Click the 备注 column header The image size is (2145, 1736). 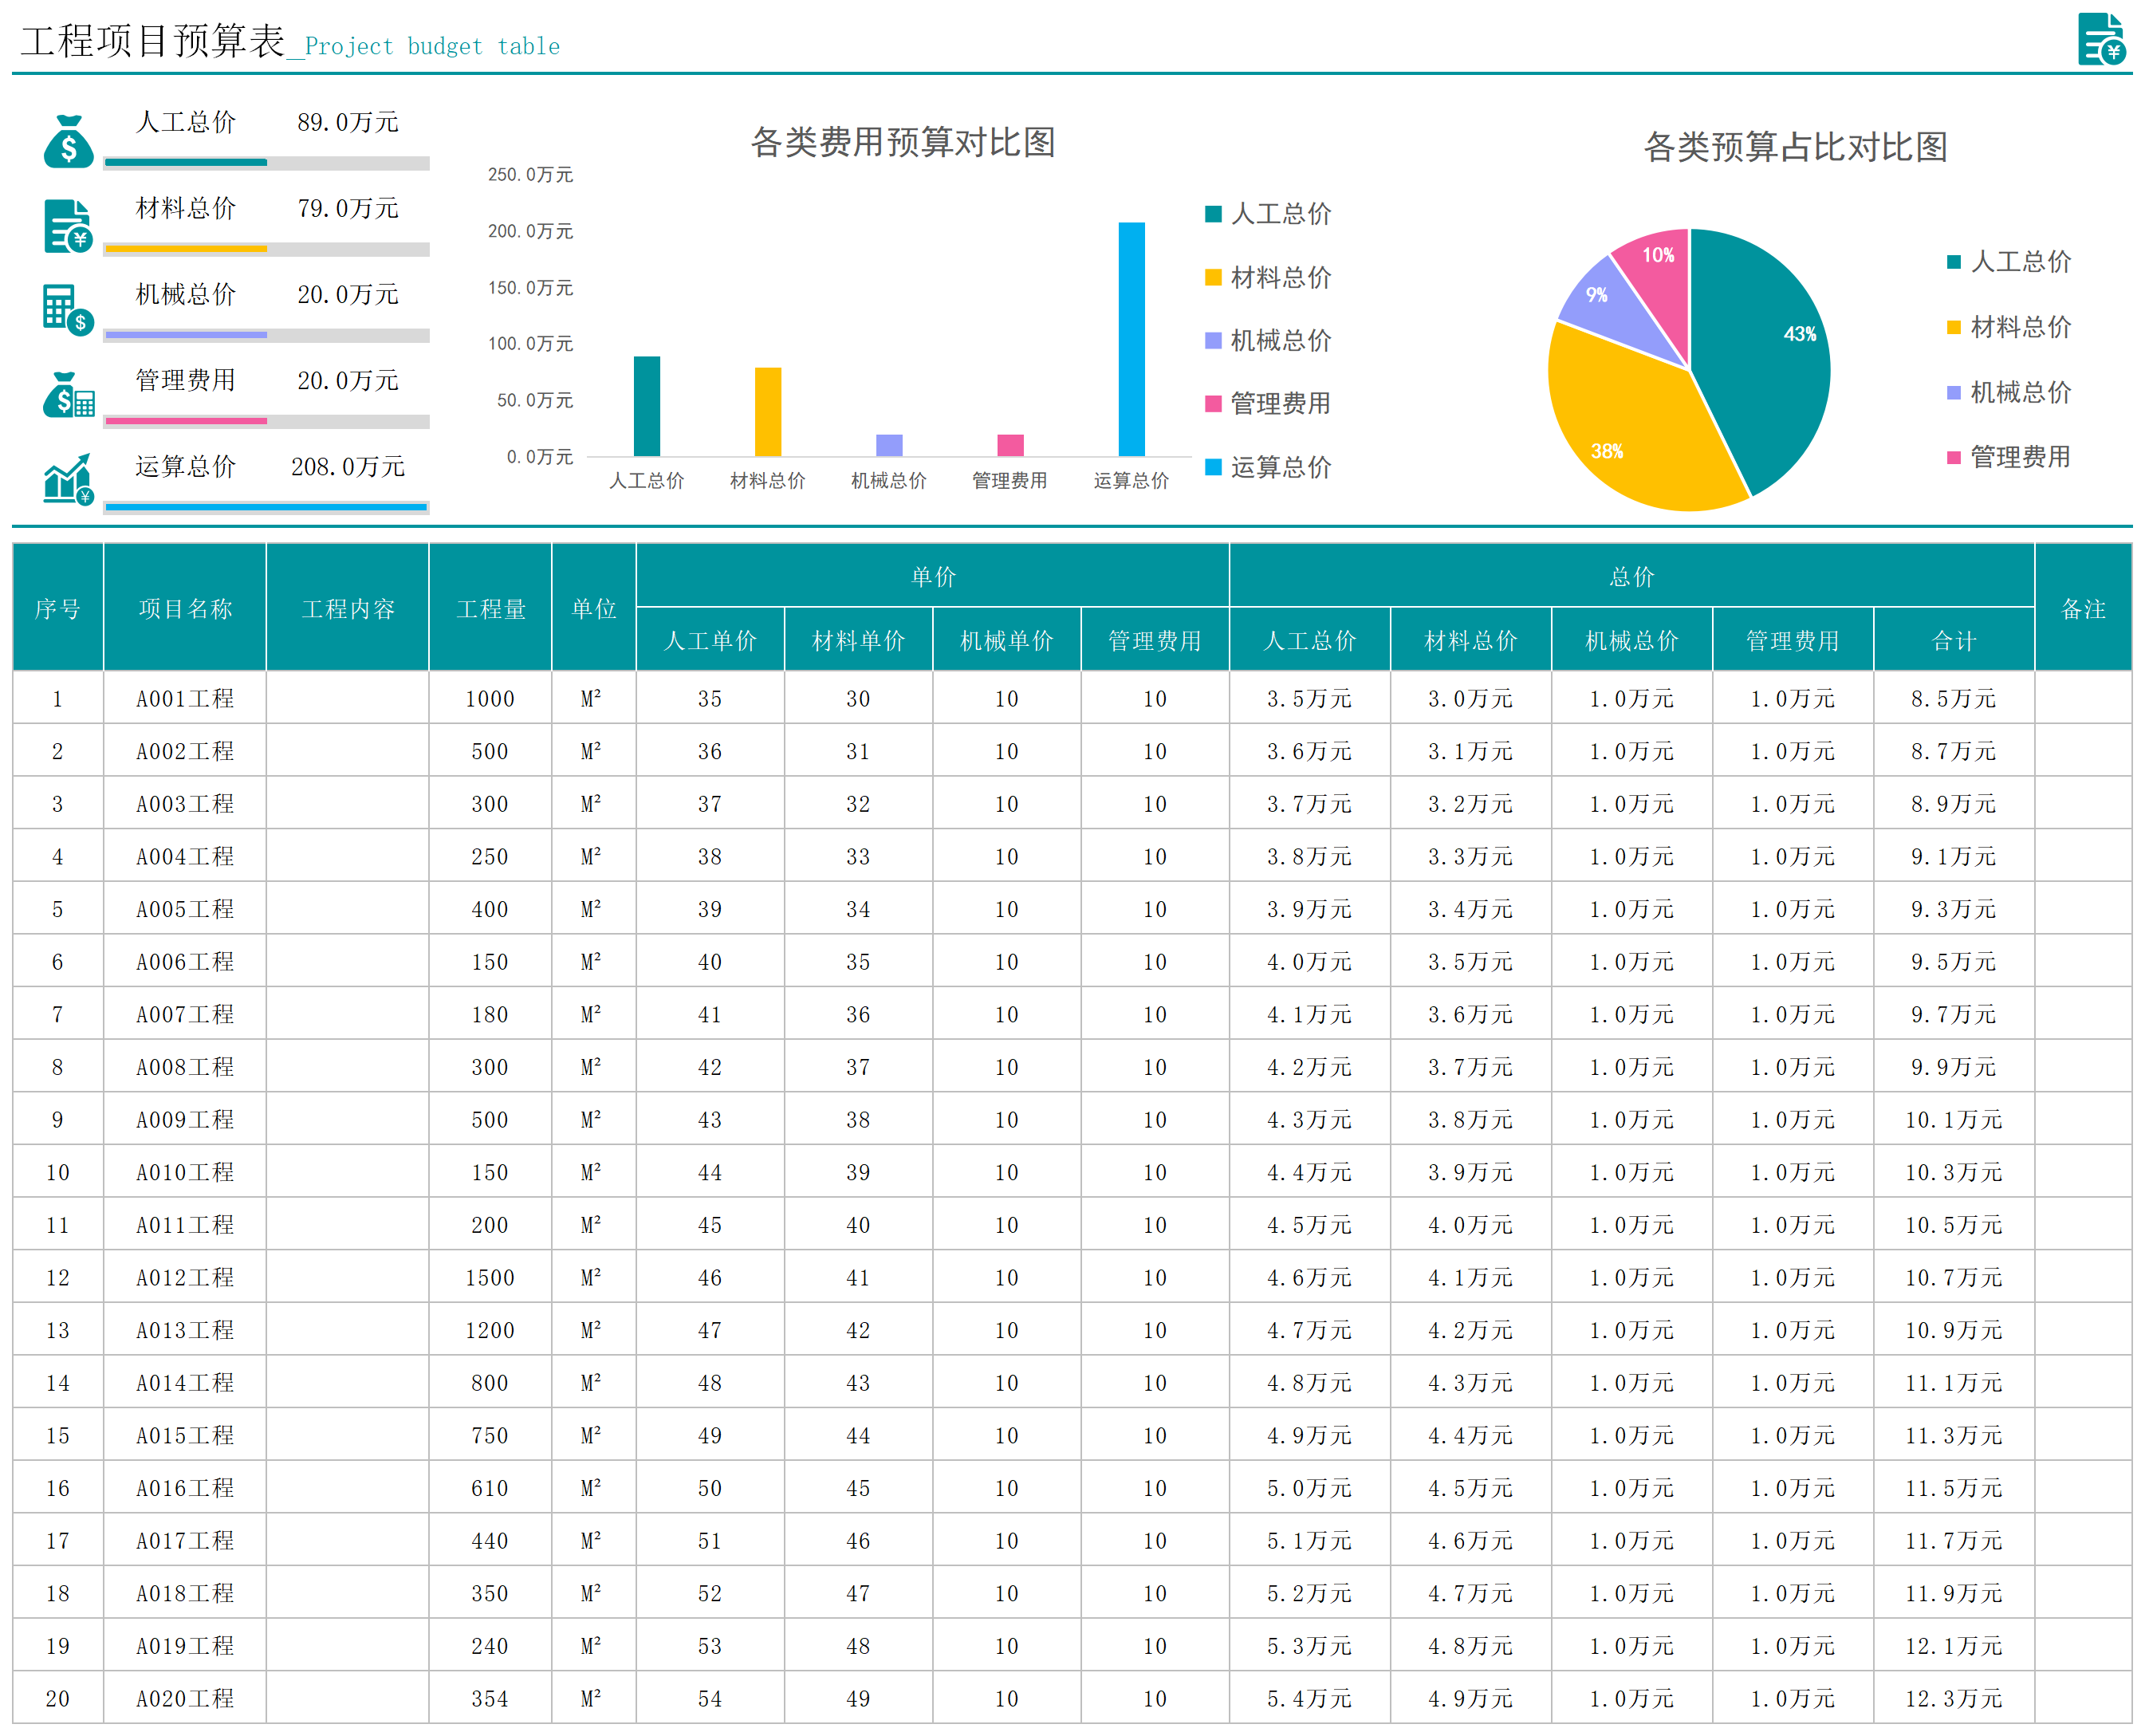pos(2083,608)
